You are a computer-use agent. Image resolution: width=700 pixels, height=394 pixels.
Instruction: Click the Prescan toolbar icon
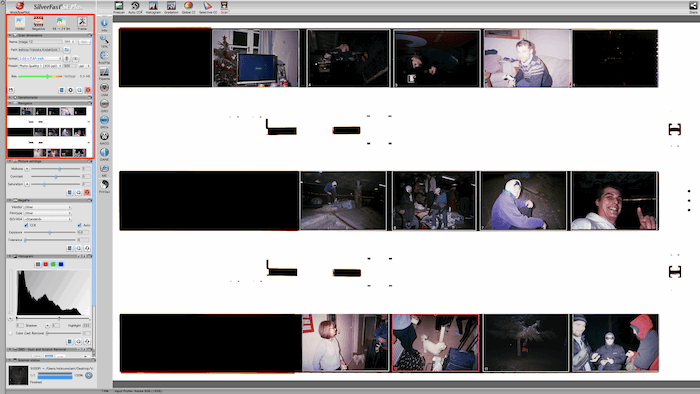click(x=119, y=7)
